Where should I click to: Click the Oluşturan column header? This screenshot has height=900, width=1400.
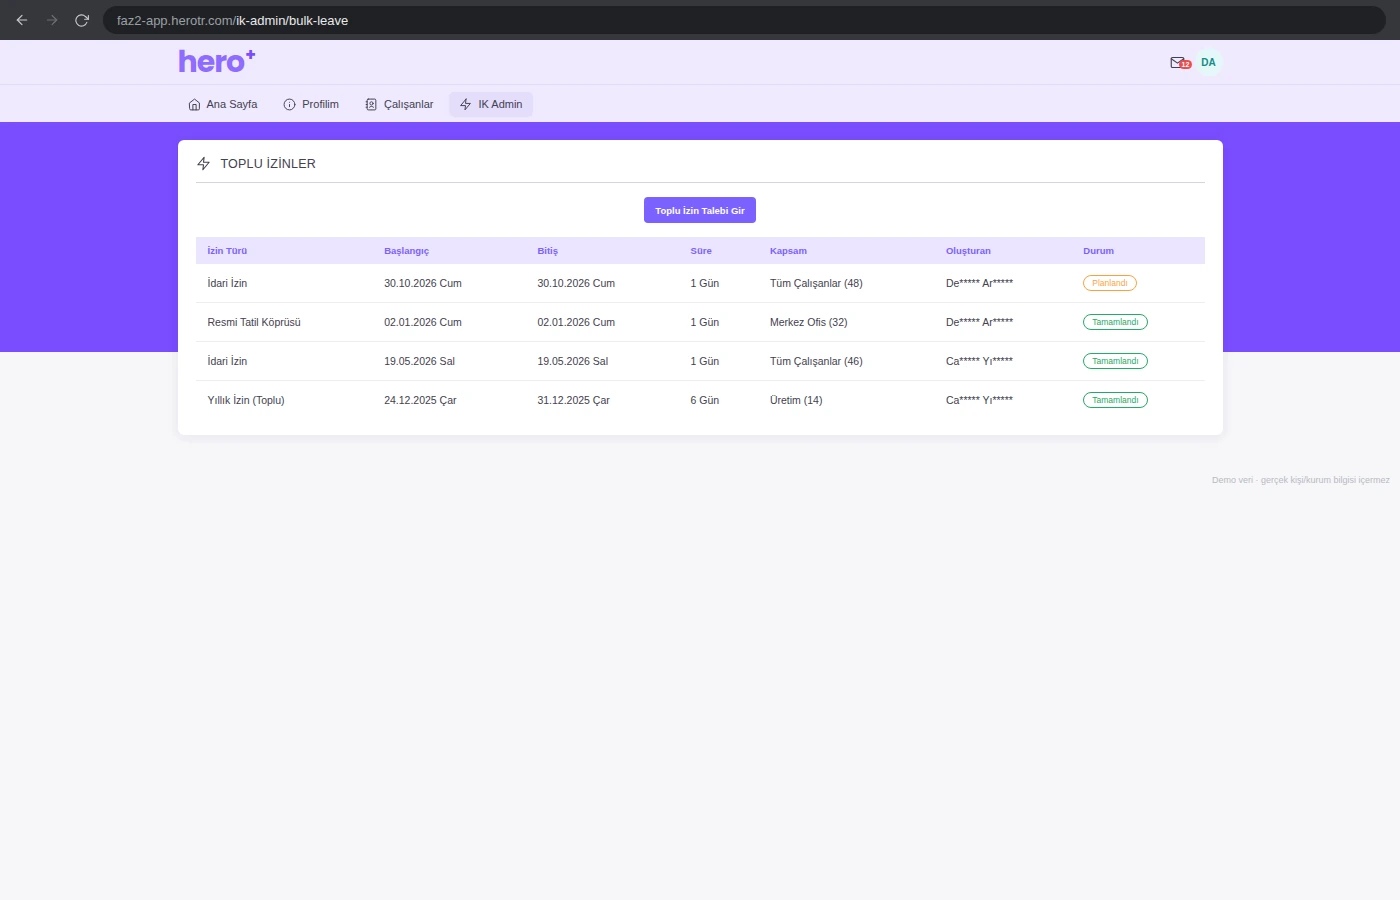click(x=968, y=251)
